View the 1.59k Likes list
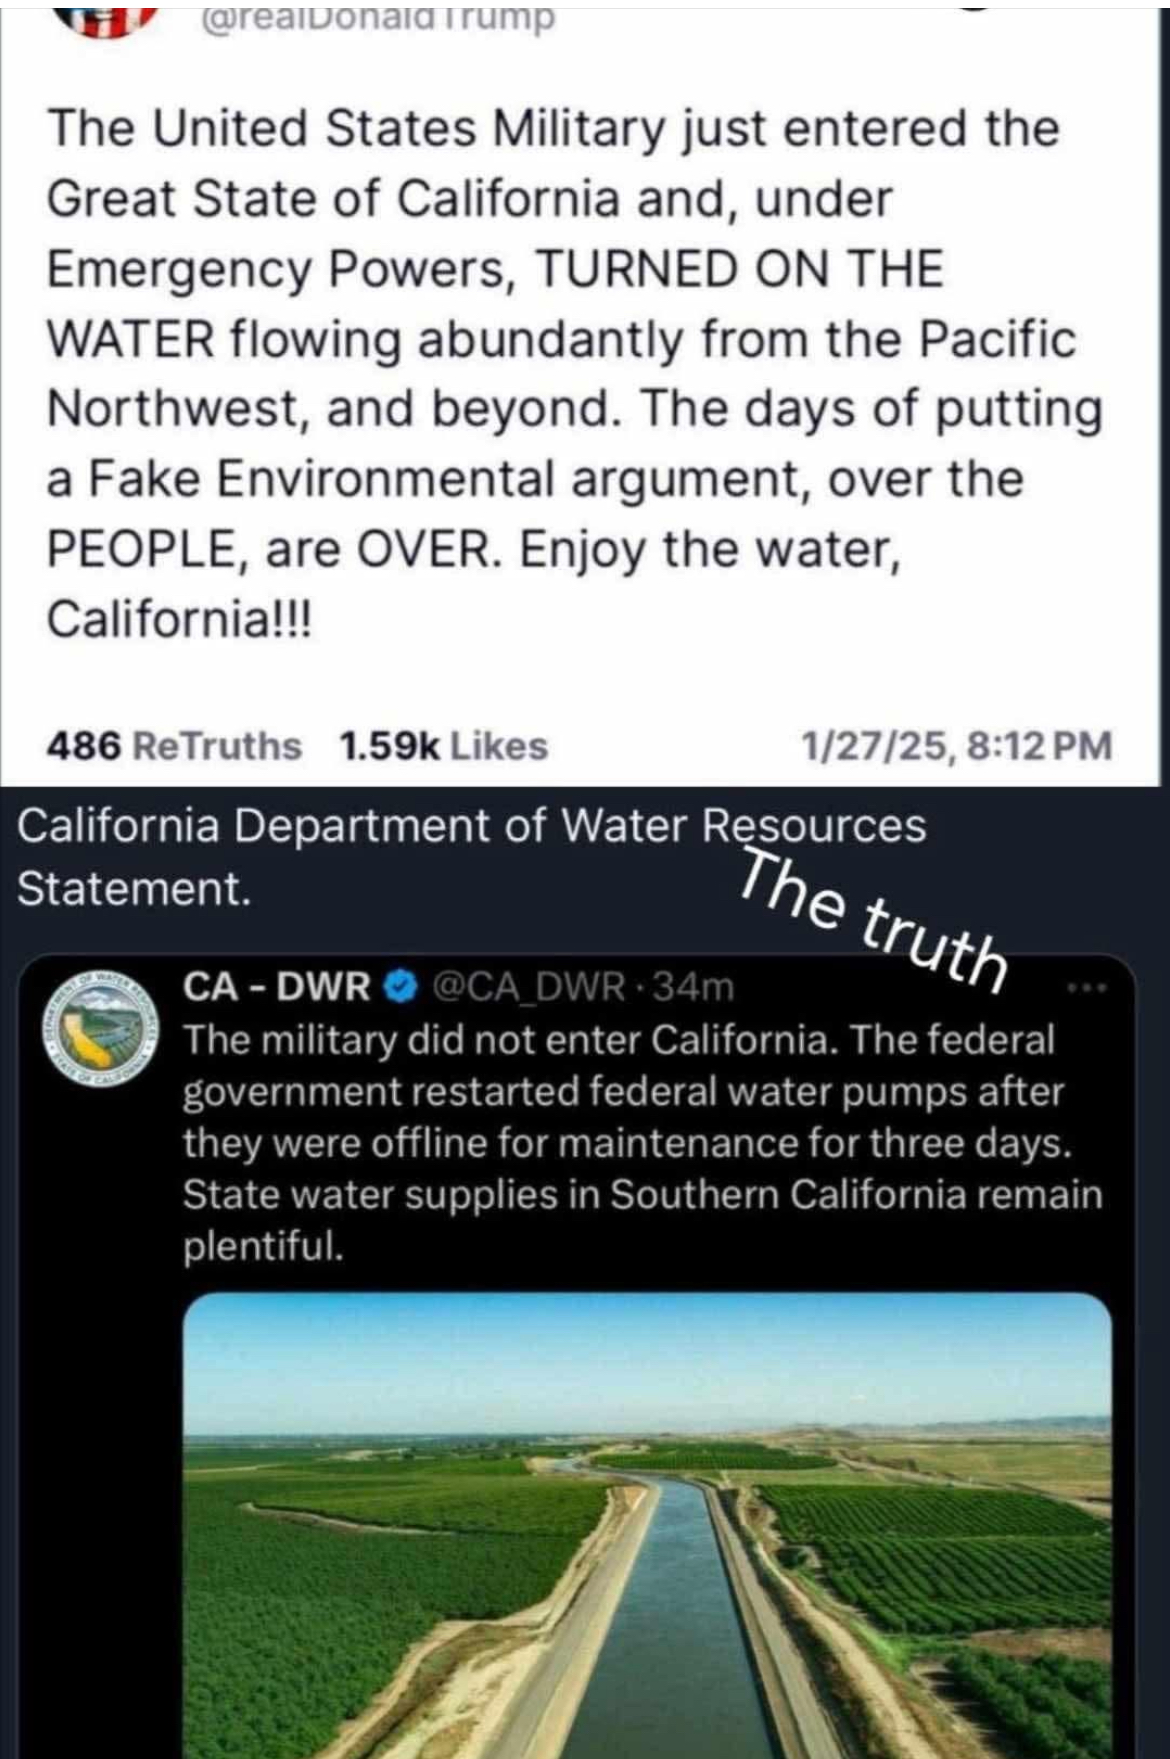Viewport: 1170px width, 1759px height. (443, 746)
